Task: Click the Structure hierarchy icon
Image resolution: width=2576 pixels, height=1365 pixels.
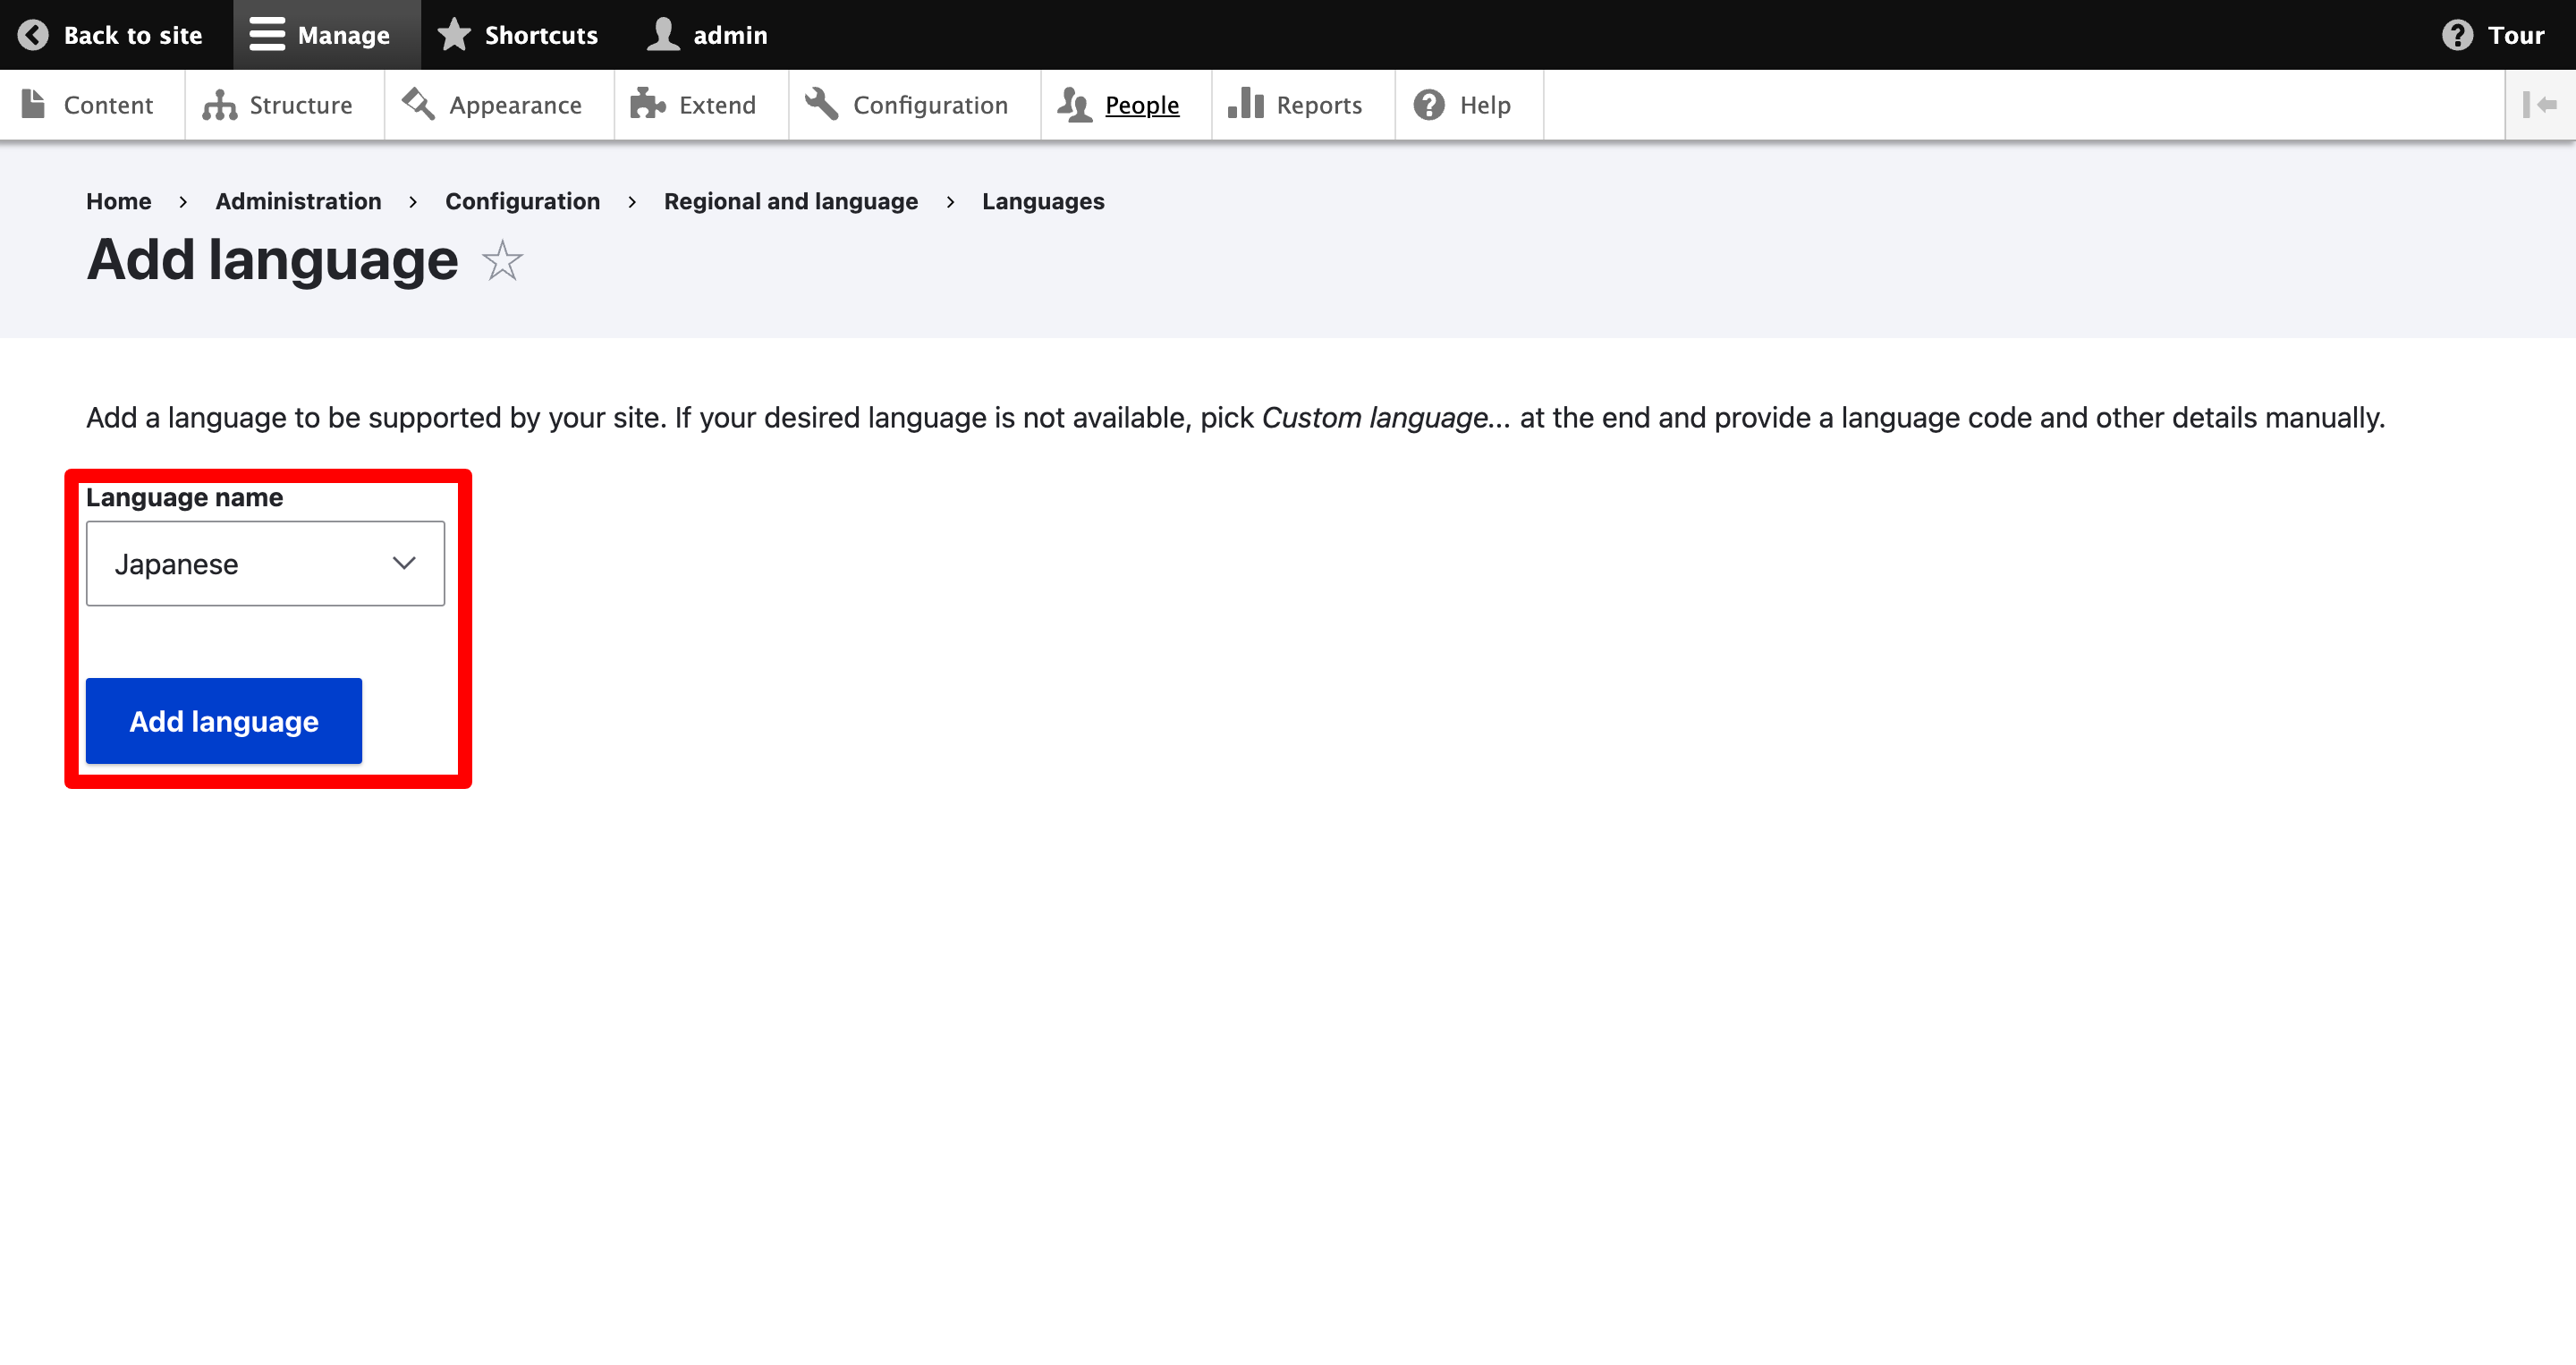Action: 220,105
